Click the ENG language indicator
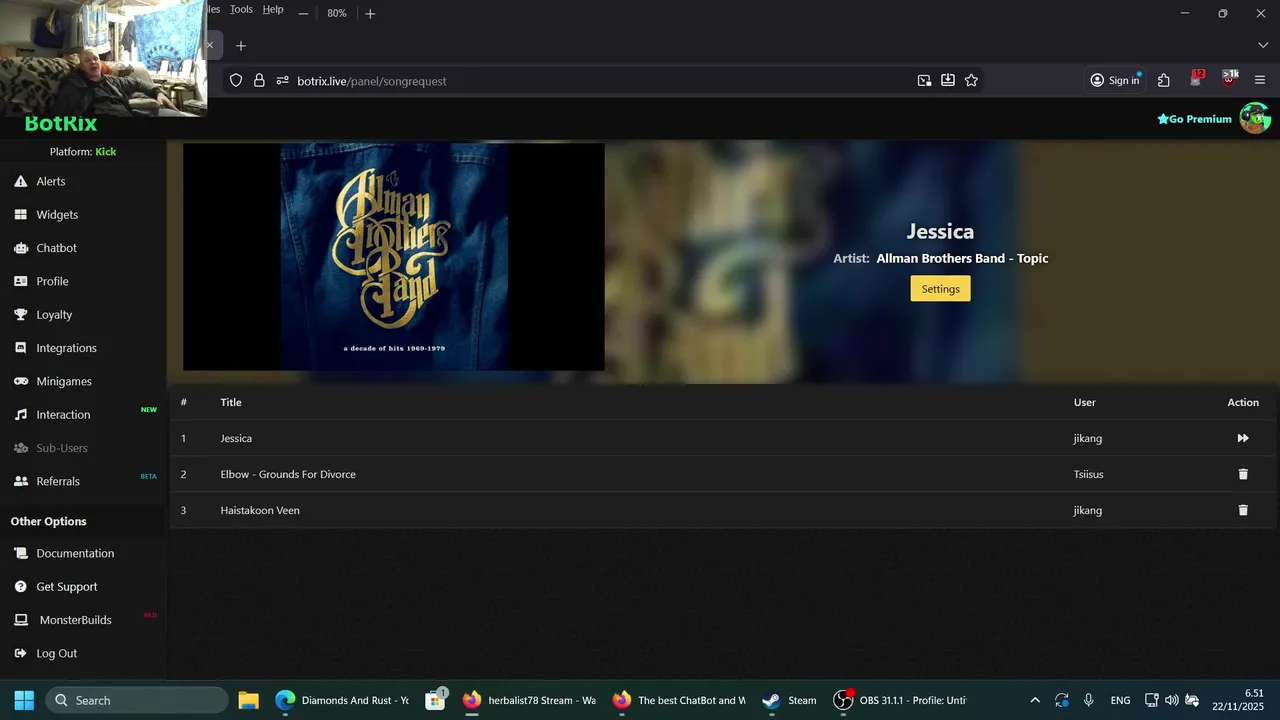The image size is (1280, 720). [1120, 700]
